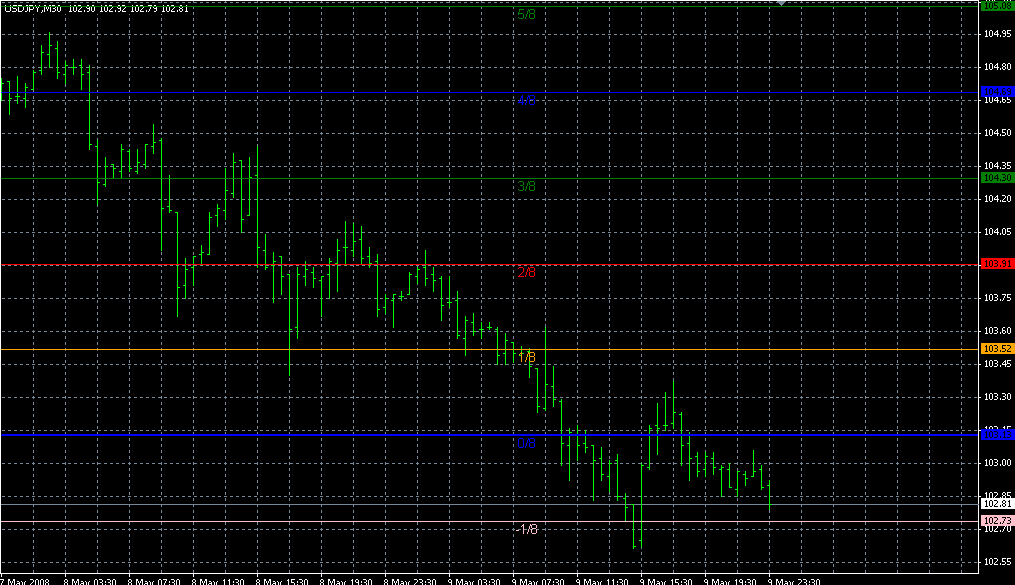Click the chart shift triangle marker at top
Screen dimensions: 1015x585
click(x=783, y=4)
